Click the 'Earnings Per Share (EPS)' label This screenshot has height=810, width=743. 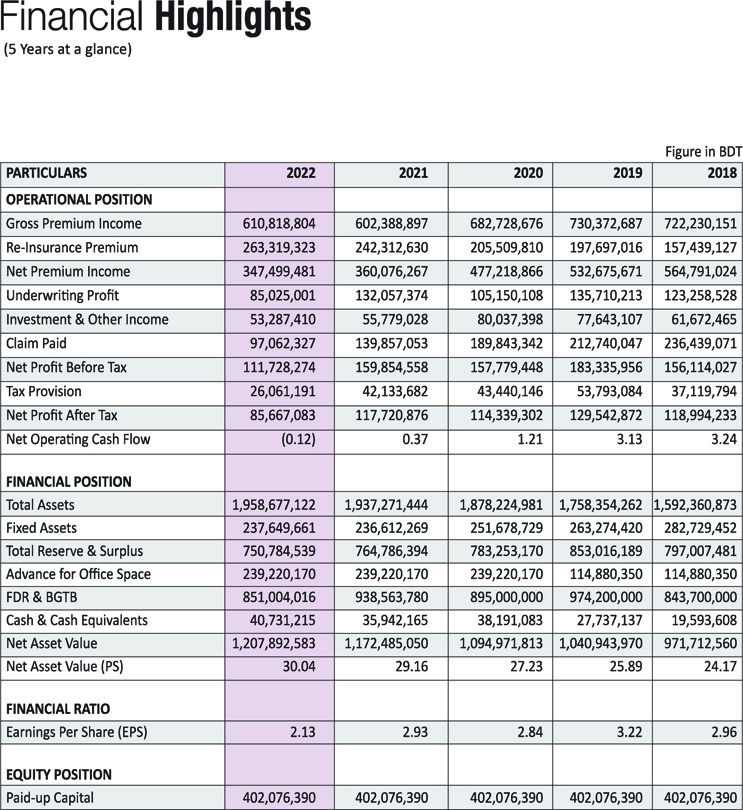click(x=76, y=733)
